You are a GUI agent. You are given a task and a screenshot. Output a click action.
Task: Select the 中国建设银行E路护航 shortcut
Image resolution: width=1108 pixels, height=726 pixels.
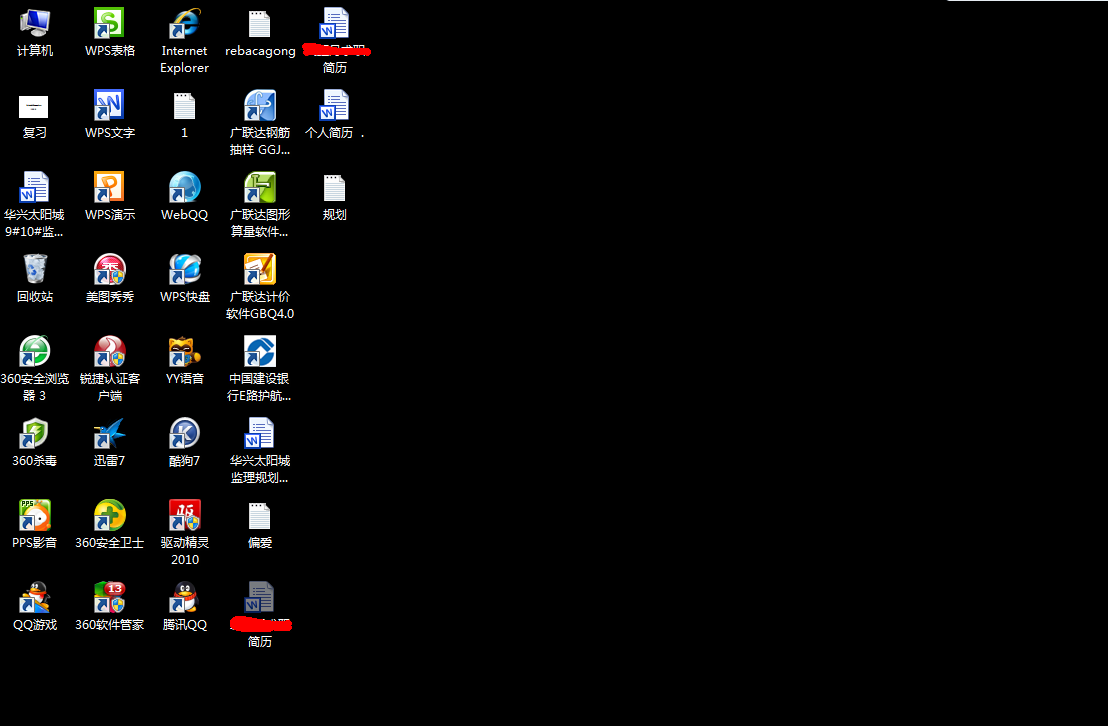[259, 351]
